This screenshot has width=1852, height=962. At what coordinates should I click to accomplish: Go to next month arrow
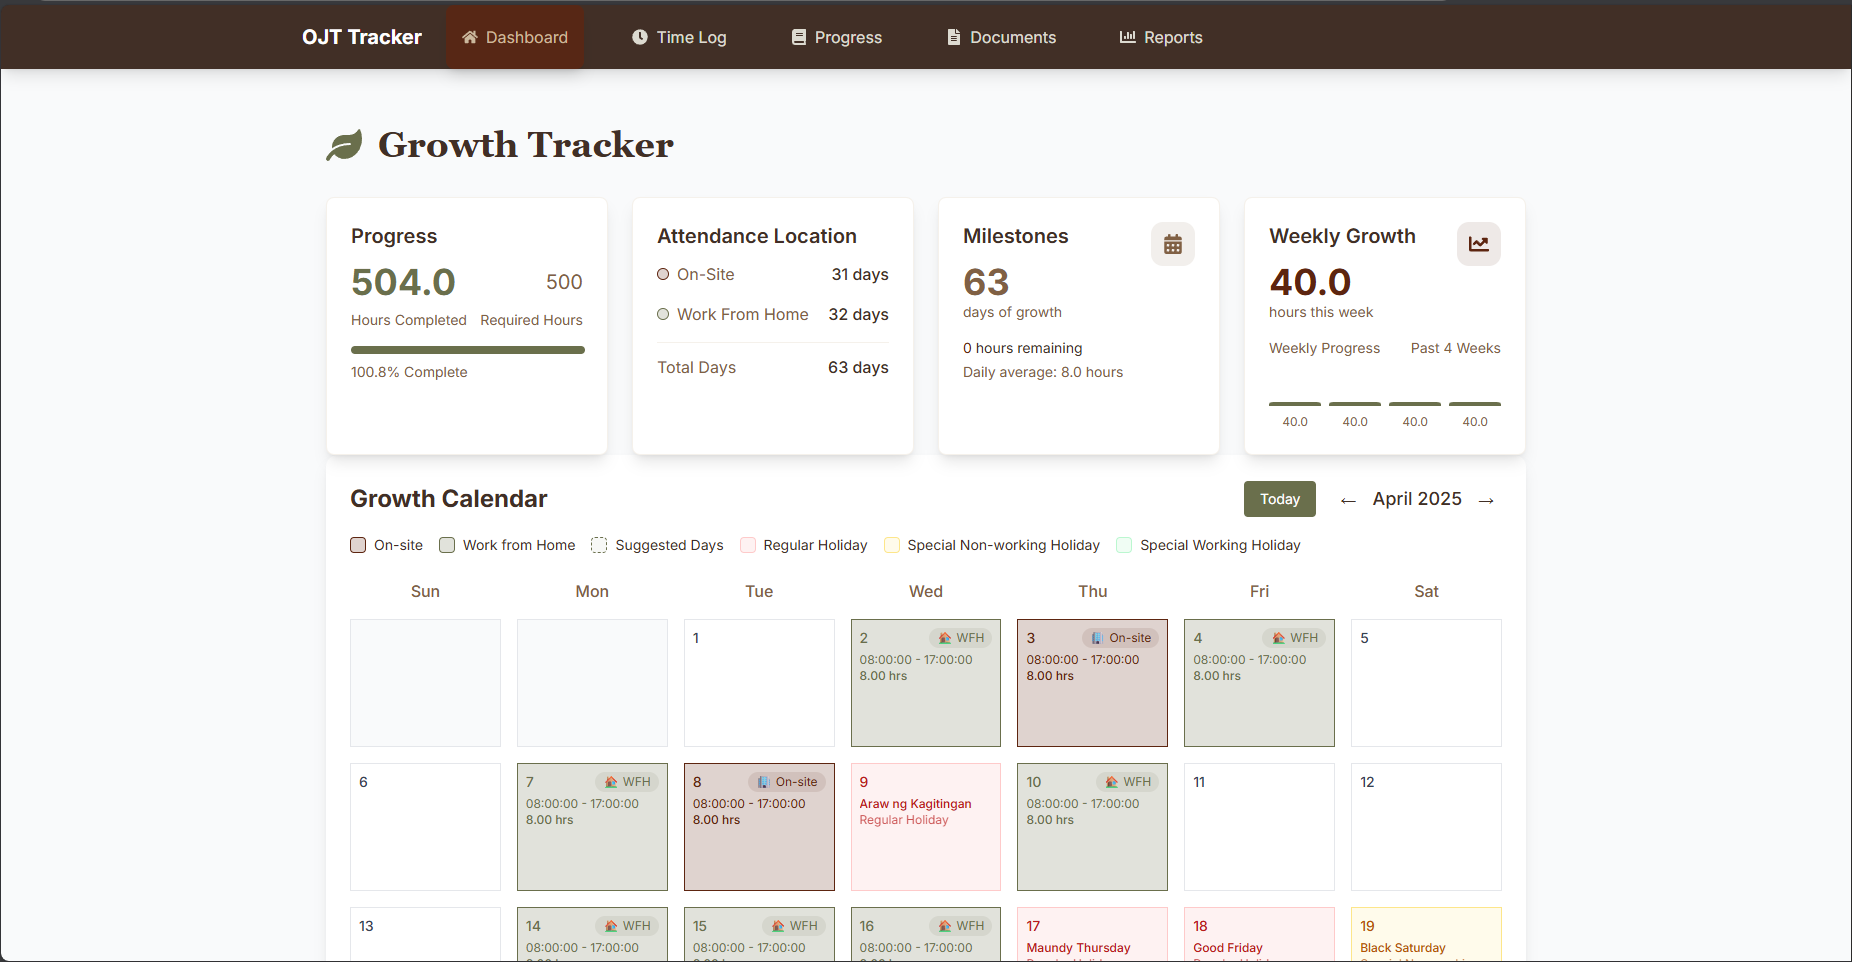[1486, 500]
